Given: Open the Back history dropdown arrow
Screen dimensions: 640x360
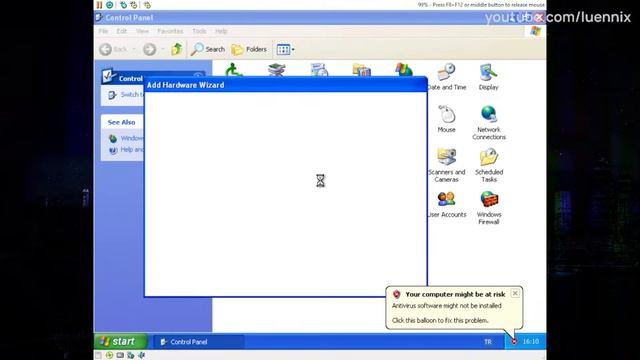Looking at the screenshot, I should pyautogui.click(x=133, y=49).
